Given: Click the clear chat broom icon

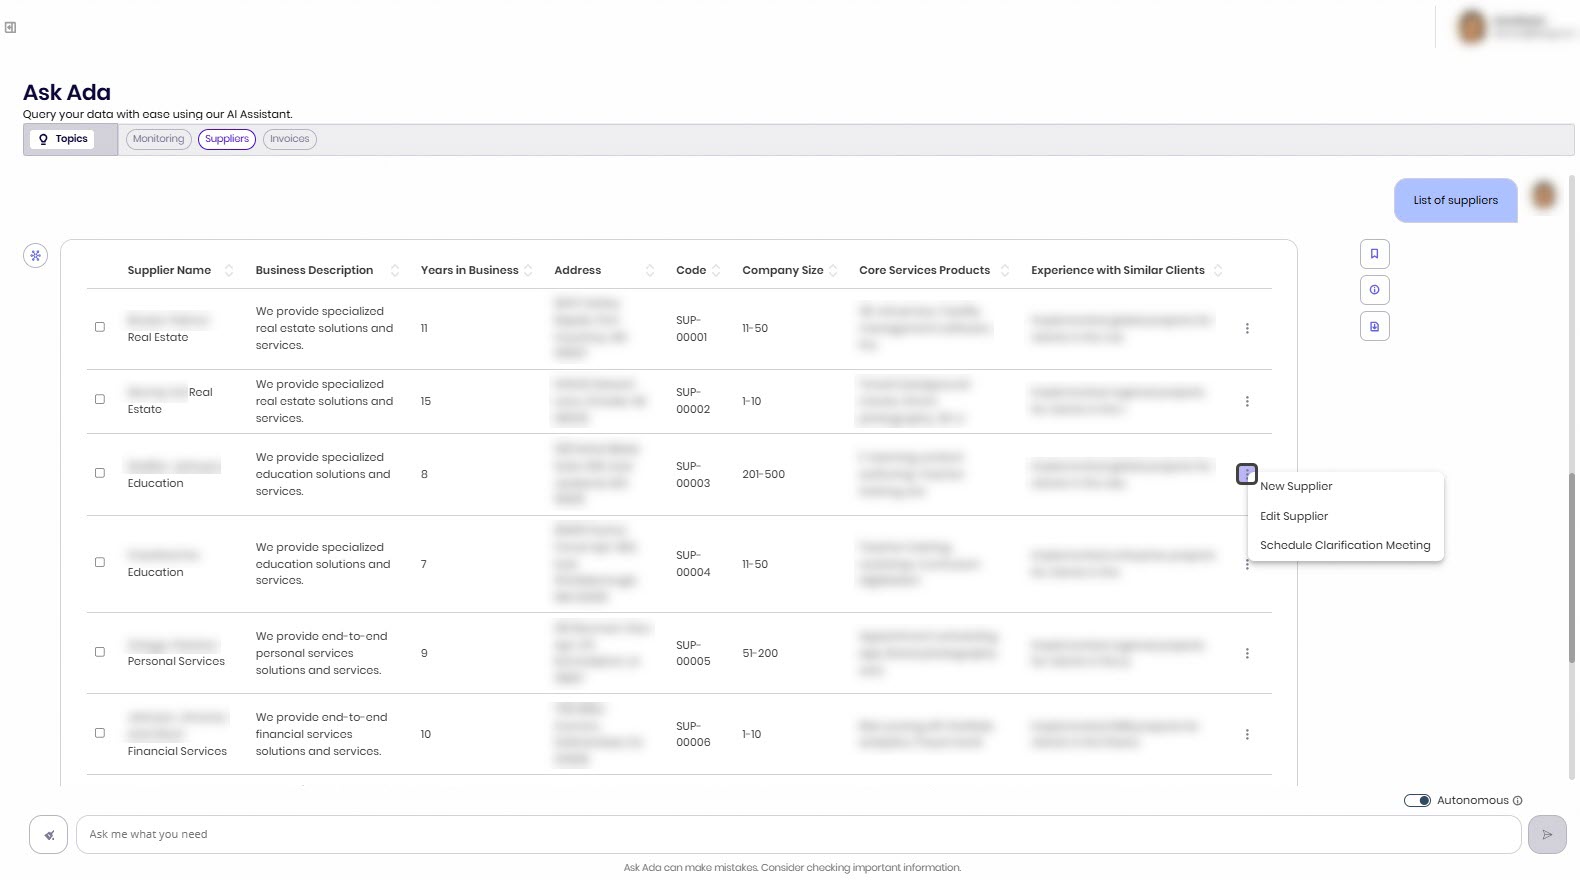Looking at the screenshot, I should pyautogui.click(x=48, y=835).
